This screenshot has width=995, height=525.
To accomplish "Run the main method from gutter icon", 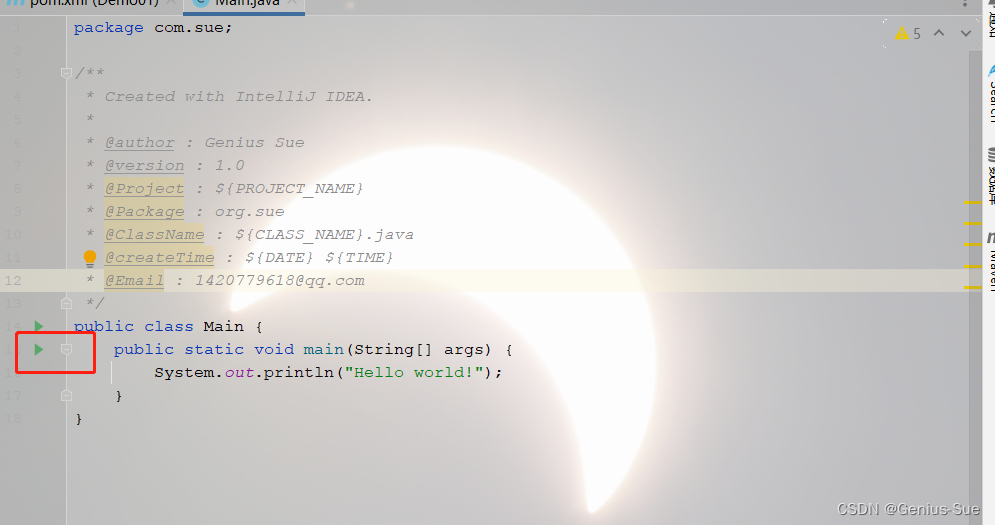I will click(x=39, y=349).
